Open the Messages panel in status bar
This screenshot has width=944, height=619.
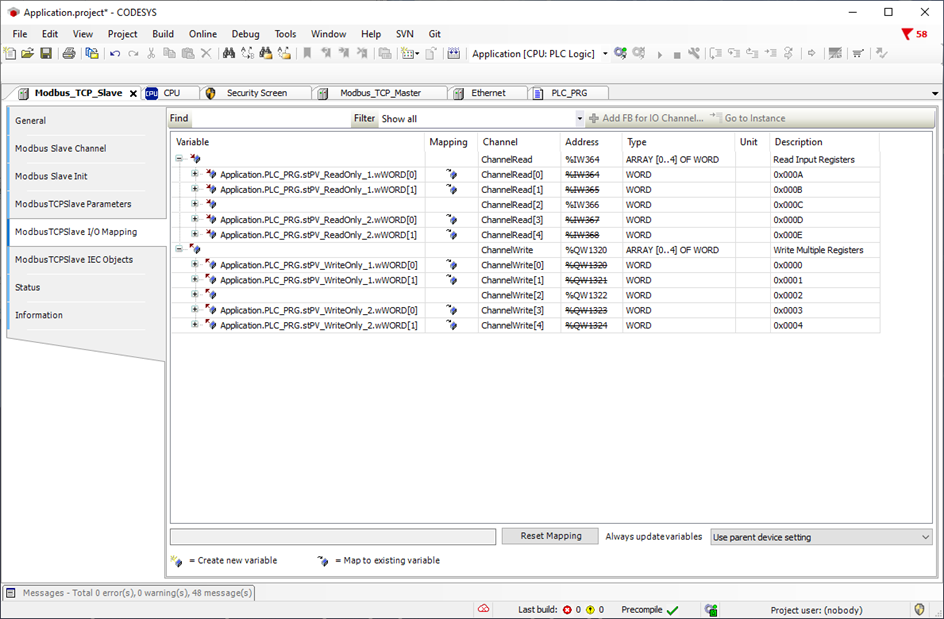pyautogui.click(x=130, y=592)
